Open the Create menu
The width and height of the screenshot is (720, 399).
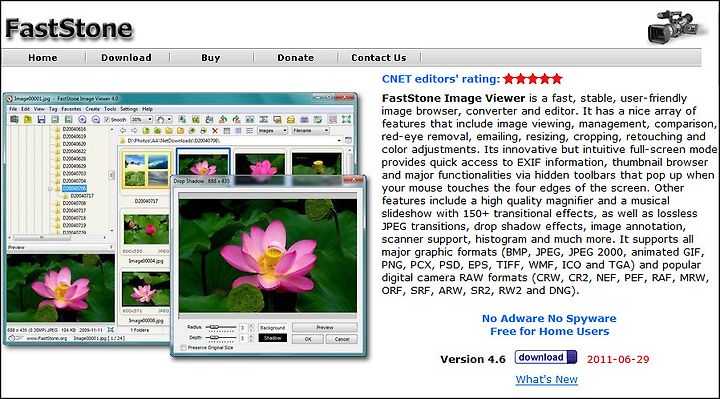[x=92, y=109]
